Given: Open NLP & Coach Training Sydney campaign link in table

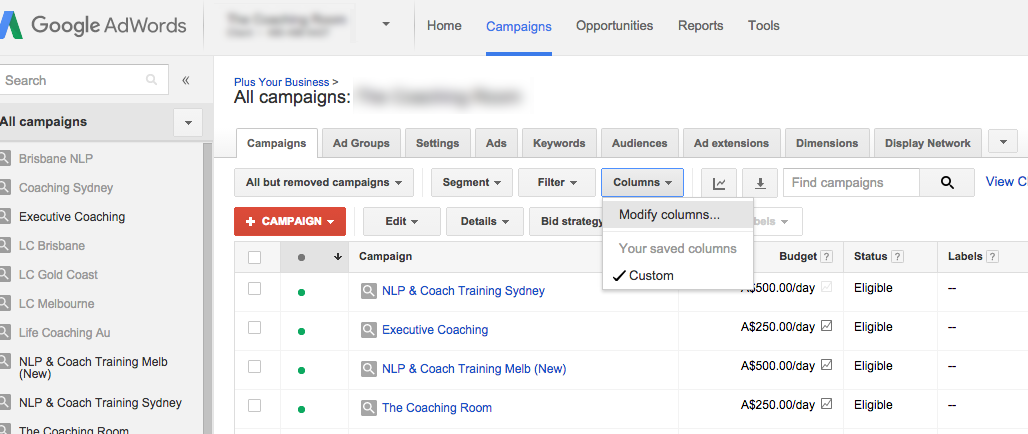Looking at the screenshot, I should click(464, 290).
